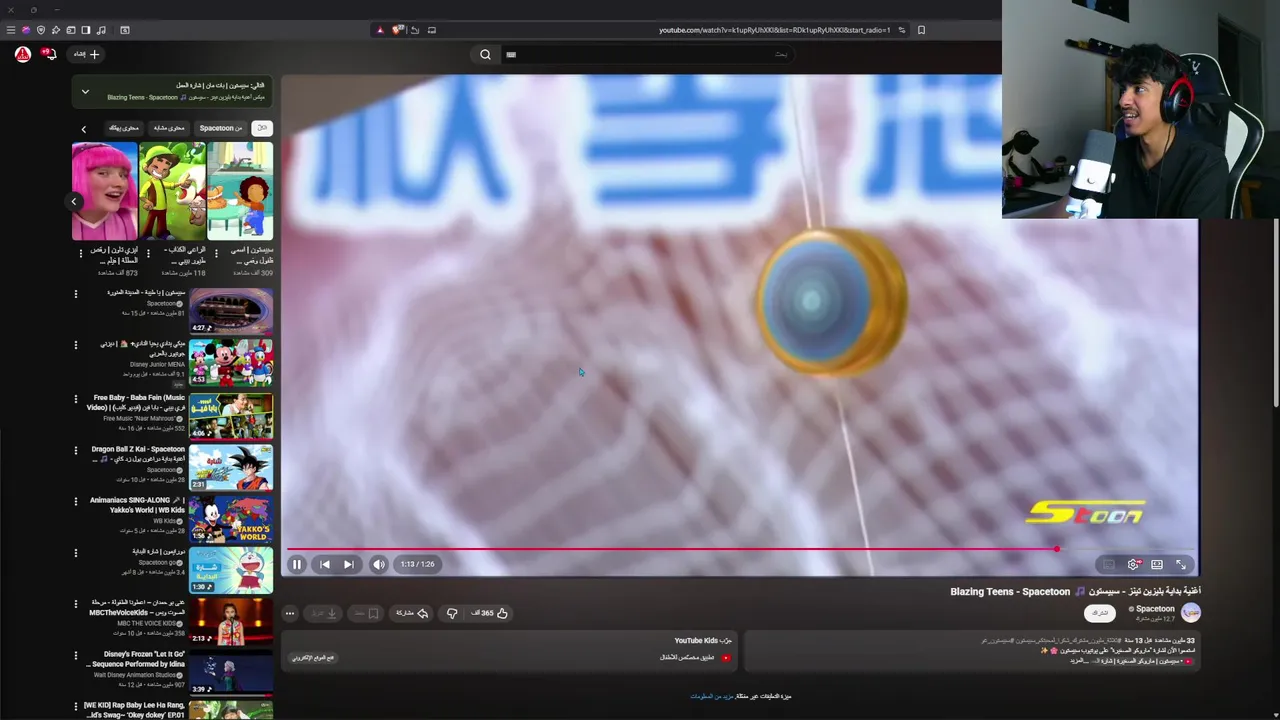
Task: Click the browser address bar URL
Action: (x=774, y=30)
